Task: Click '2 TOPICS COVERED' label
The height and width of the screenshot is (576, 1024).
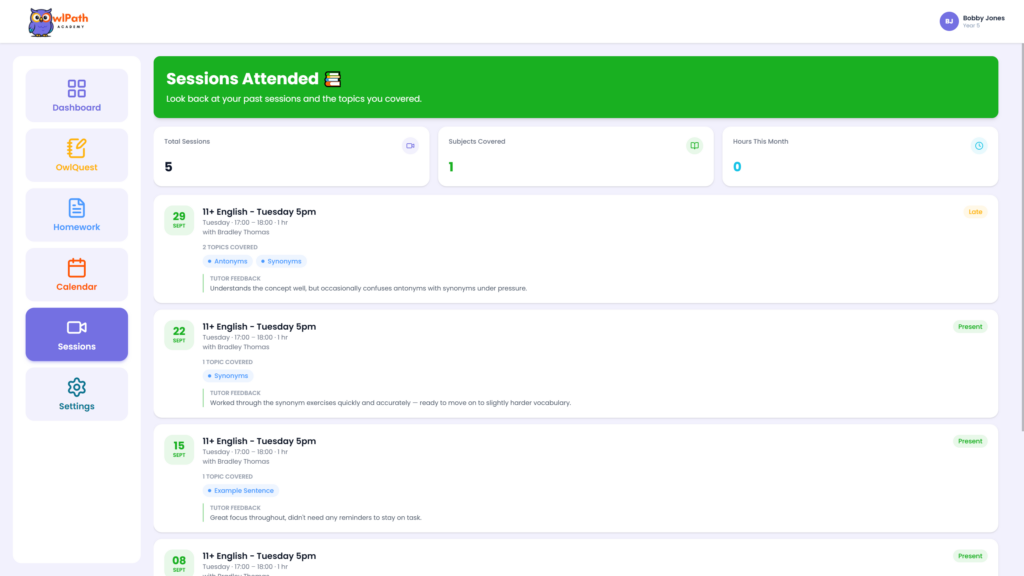Action: click(x=230, y=248)
